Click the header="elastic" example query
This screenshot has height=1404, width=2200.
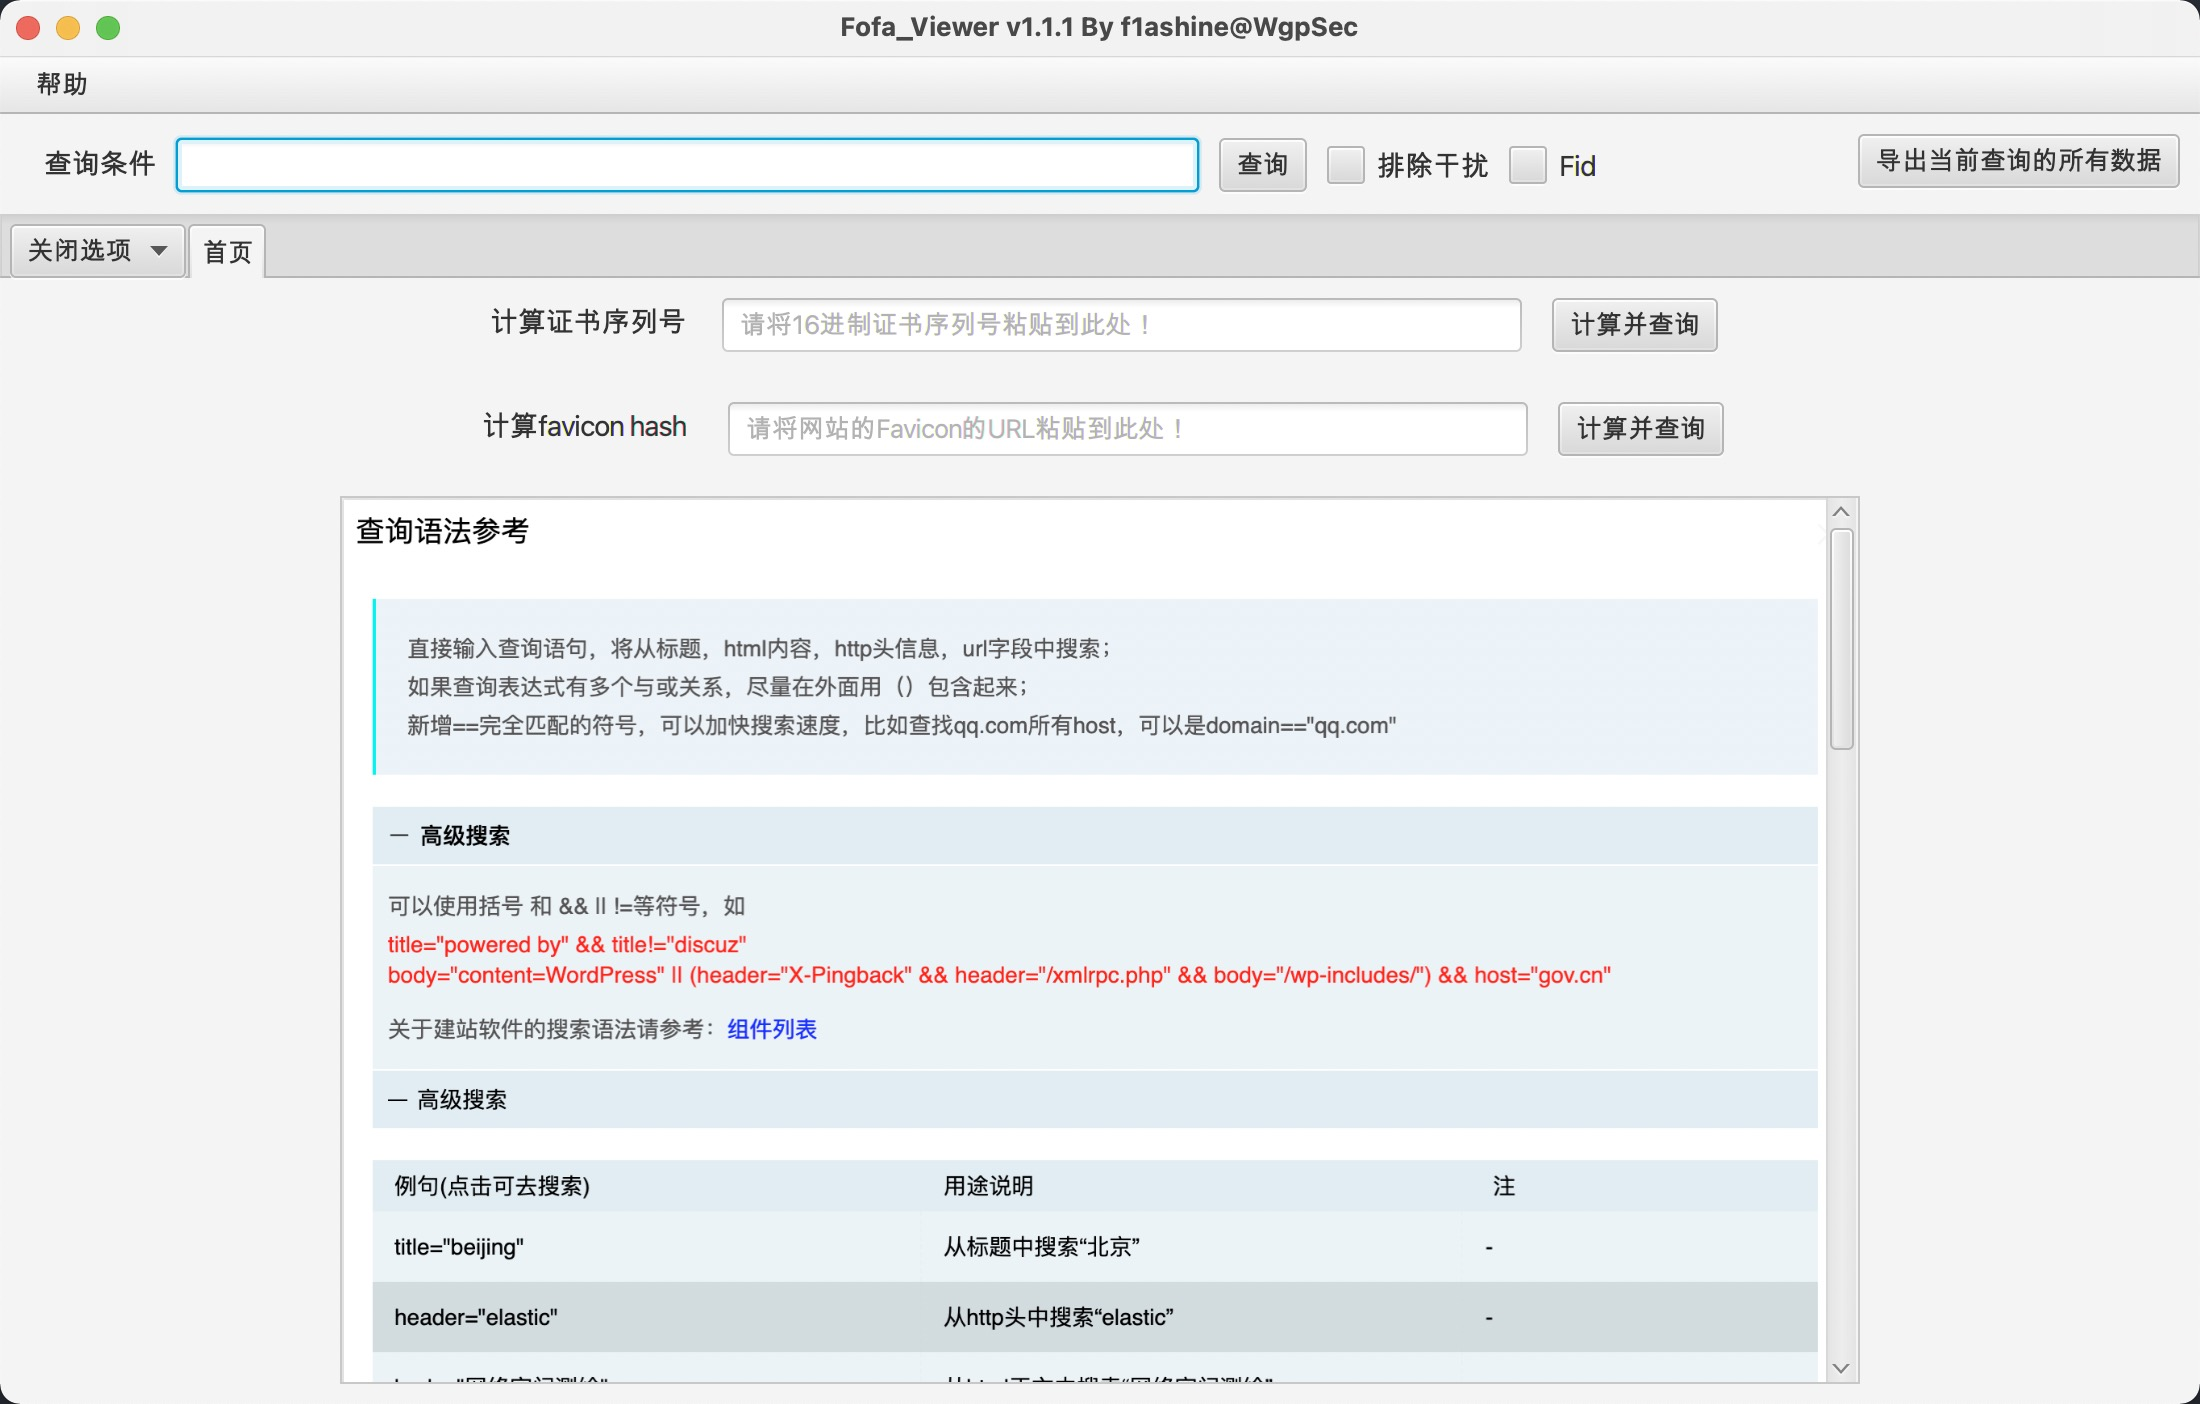[x=475, y=1317]
